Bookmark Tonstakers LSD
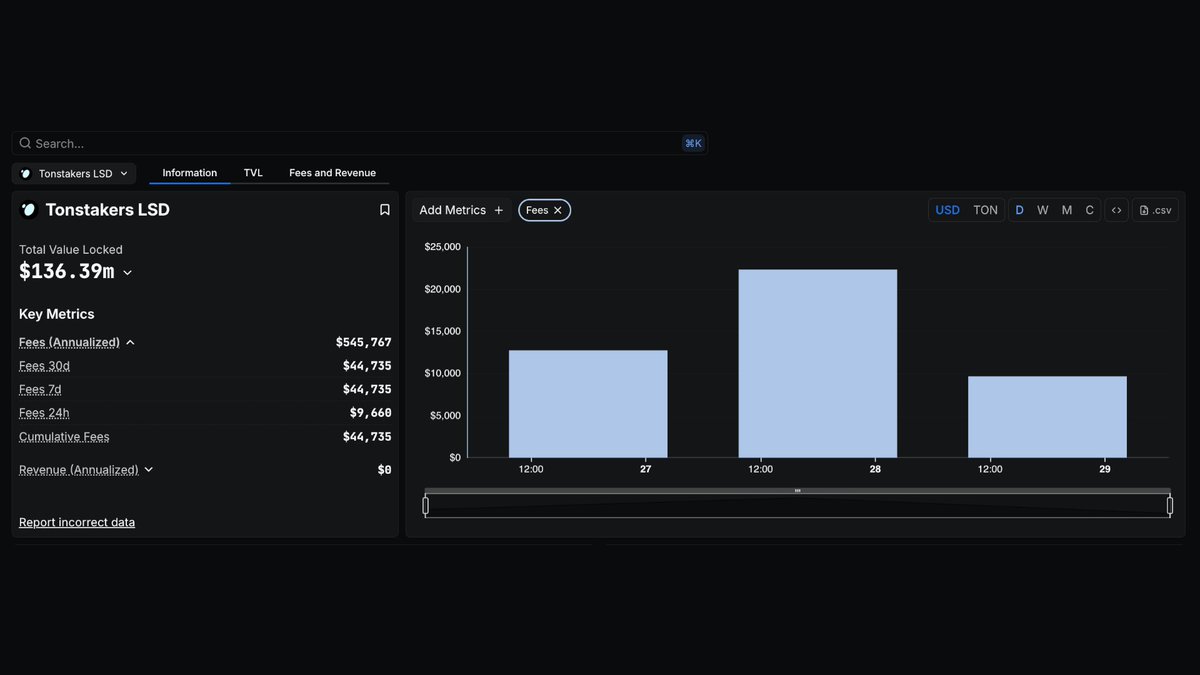Screen dimensions: 1200x675 tap(385, 210)
